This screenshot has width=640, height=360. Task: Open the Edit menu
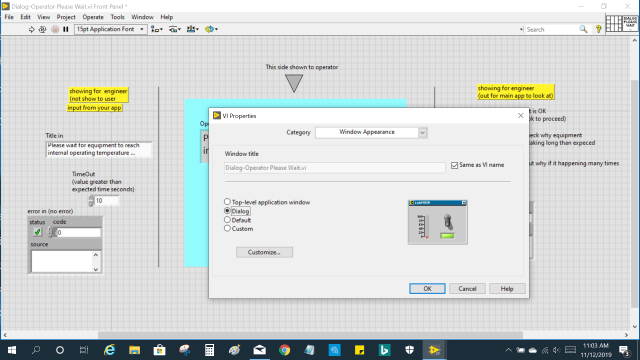[25, 17]
